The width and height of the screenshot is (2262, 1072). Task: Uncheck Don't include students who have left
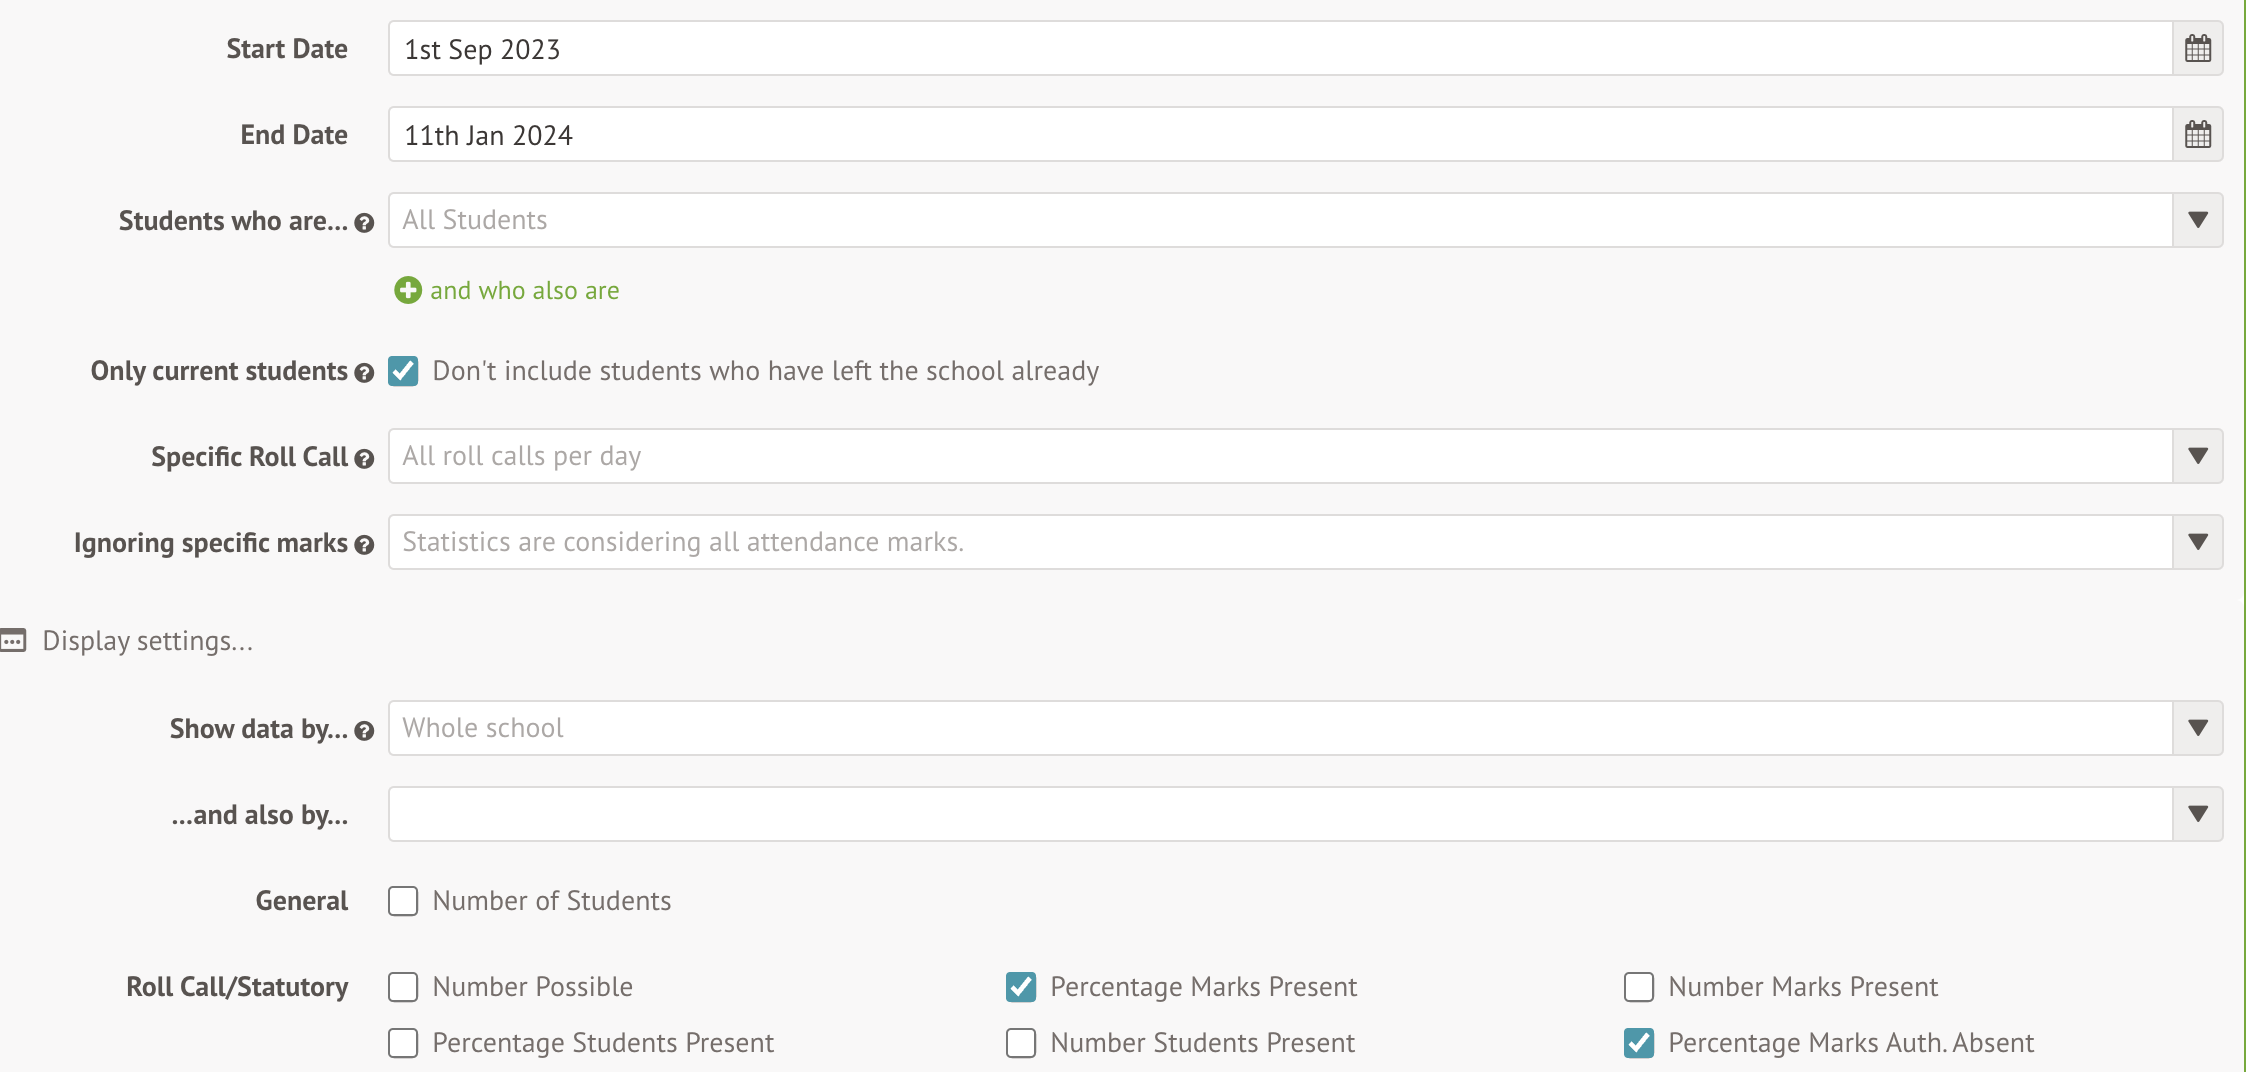pyautogui.click(x=403, y=371)
